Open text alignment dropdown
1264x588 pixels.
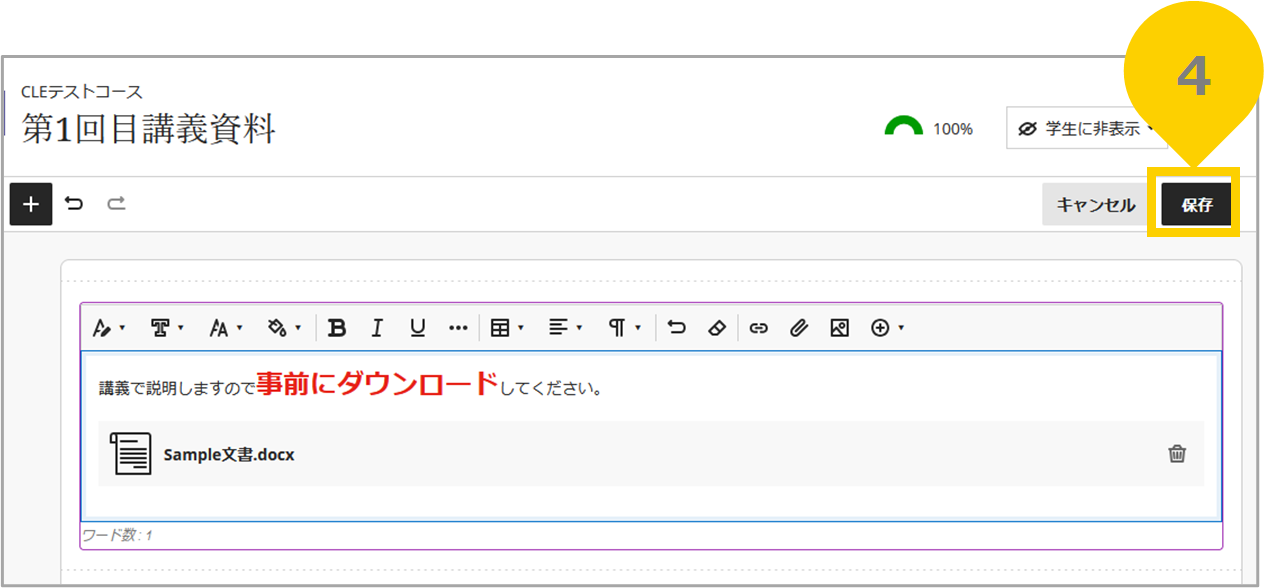pos(566,328)
